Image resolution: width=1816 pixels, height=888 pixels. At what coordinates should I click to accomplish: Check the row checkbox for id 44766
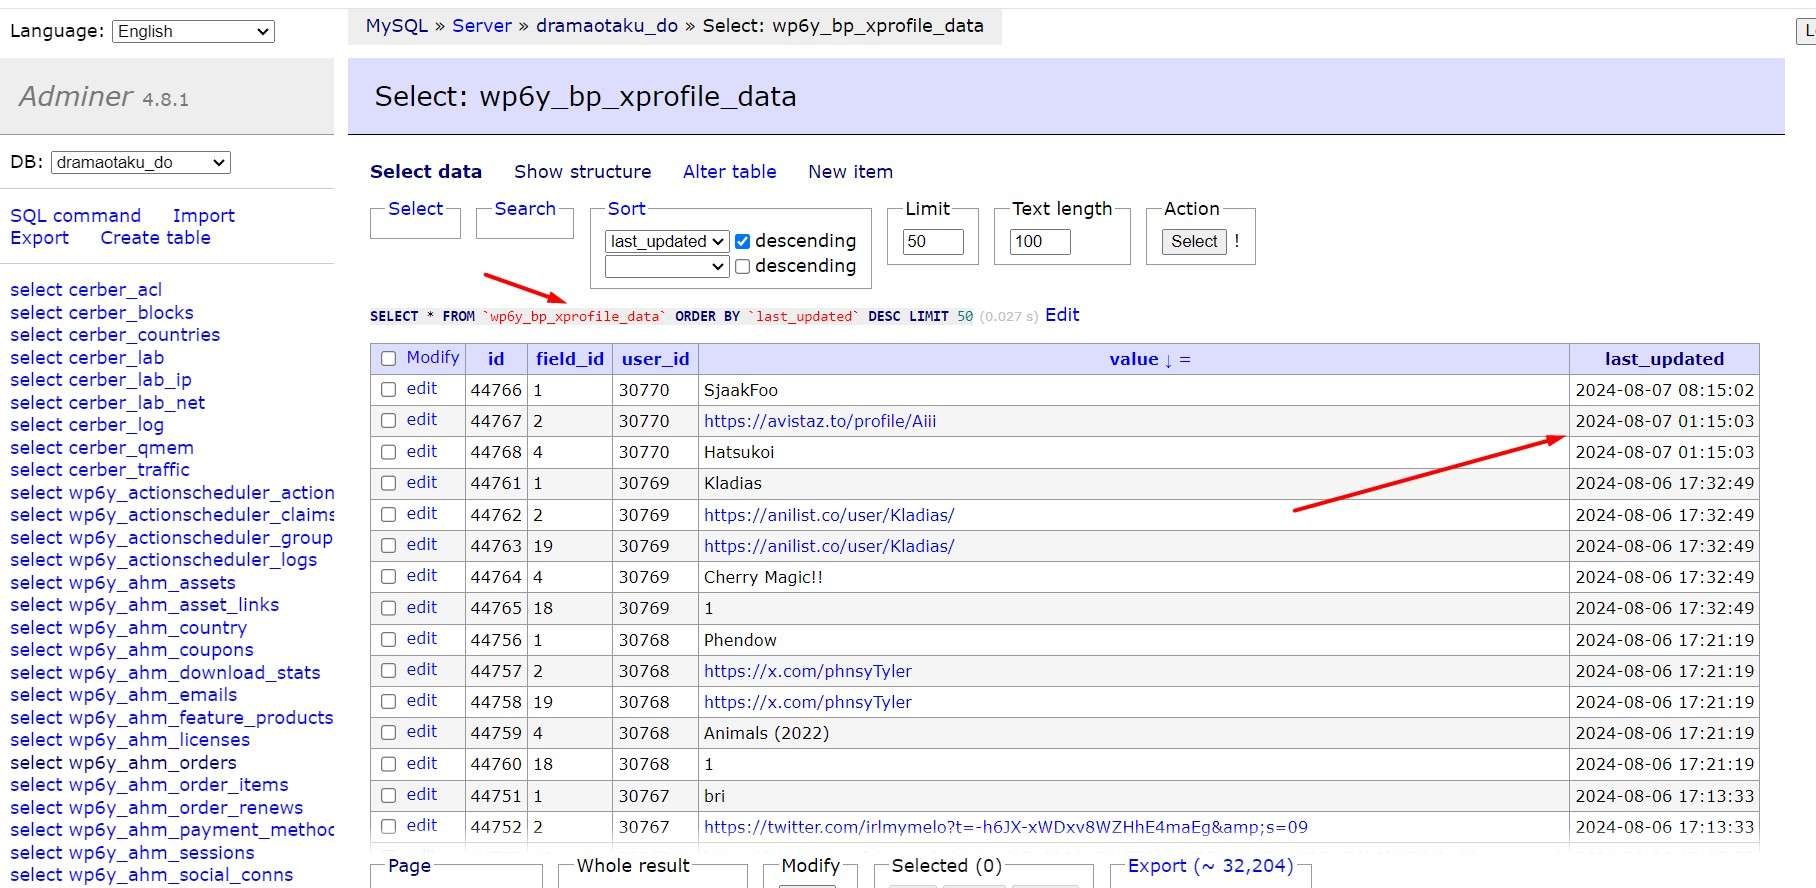pyautogui.click(x=388, y=390)
